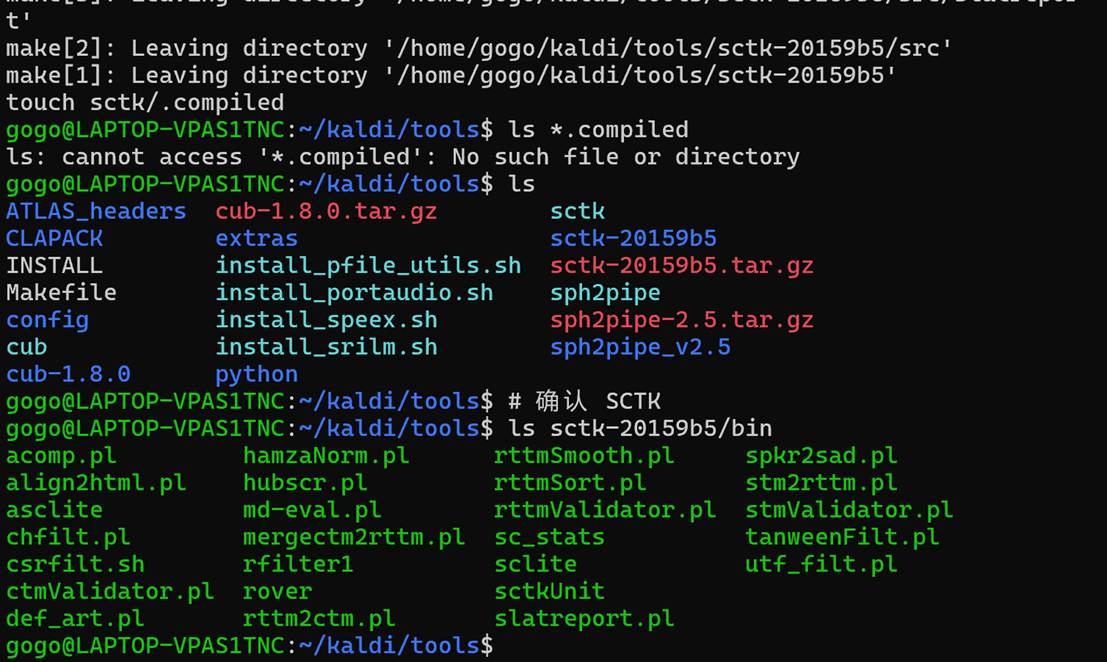Click the '# 确认 SCTK' comment text

click(585, 401)
